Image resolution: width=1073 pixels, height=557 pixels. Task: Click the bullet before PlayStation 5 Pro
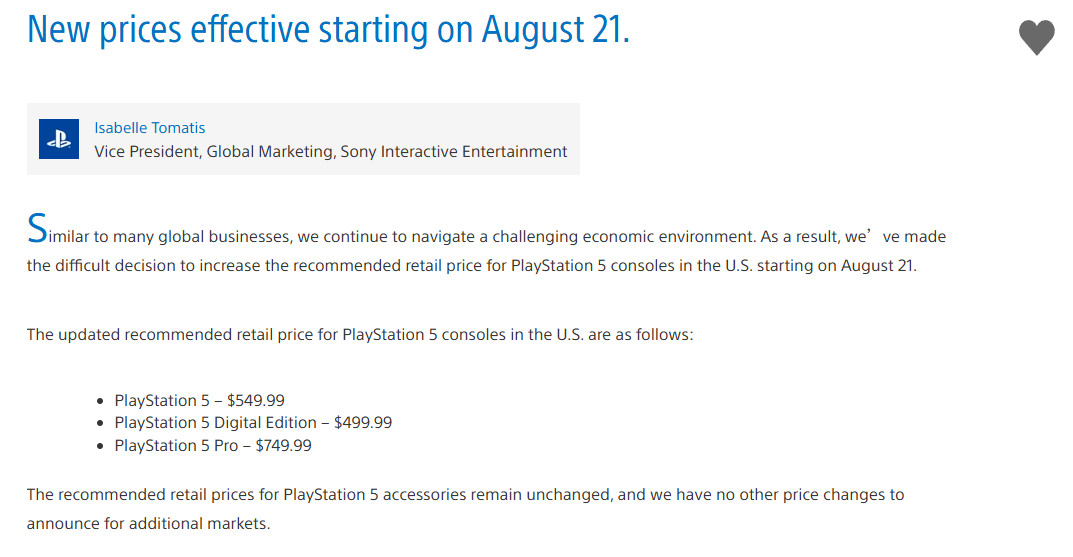(x=101, y=446)
